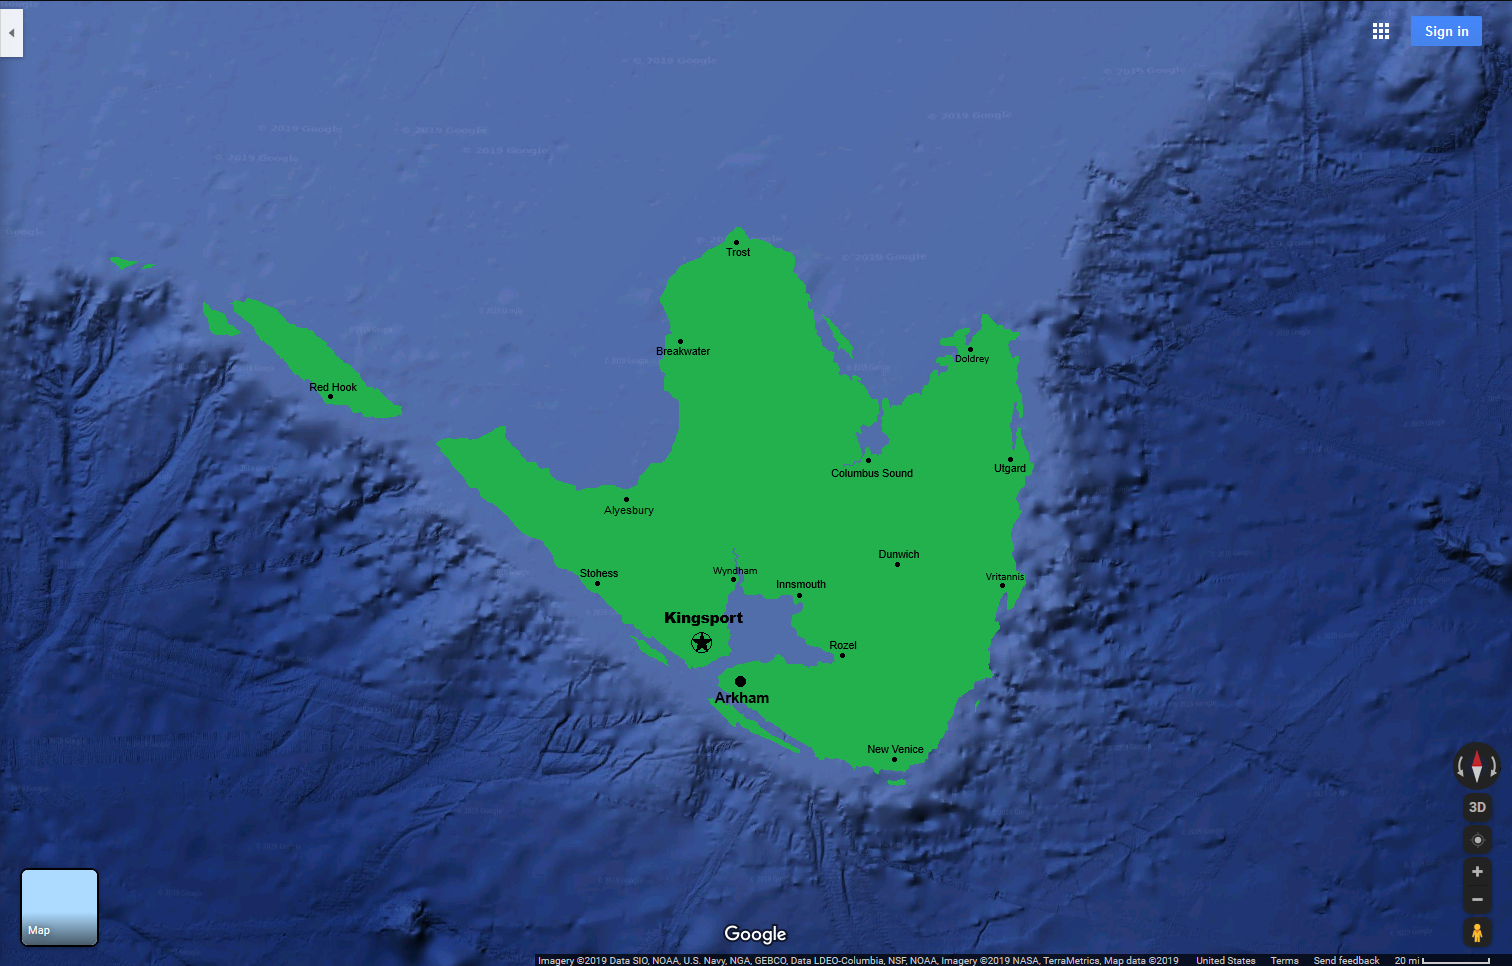Reset map orientation with the compass

pyautogui.click(x=1477, y=767)
